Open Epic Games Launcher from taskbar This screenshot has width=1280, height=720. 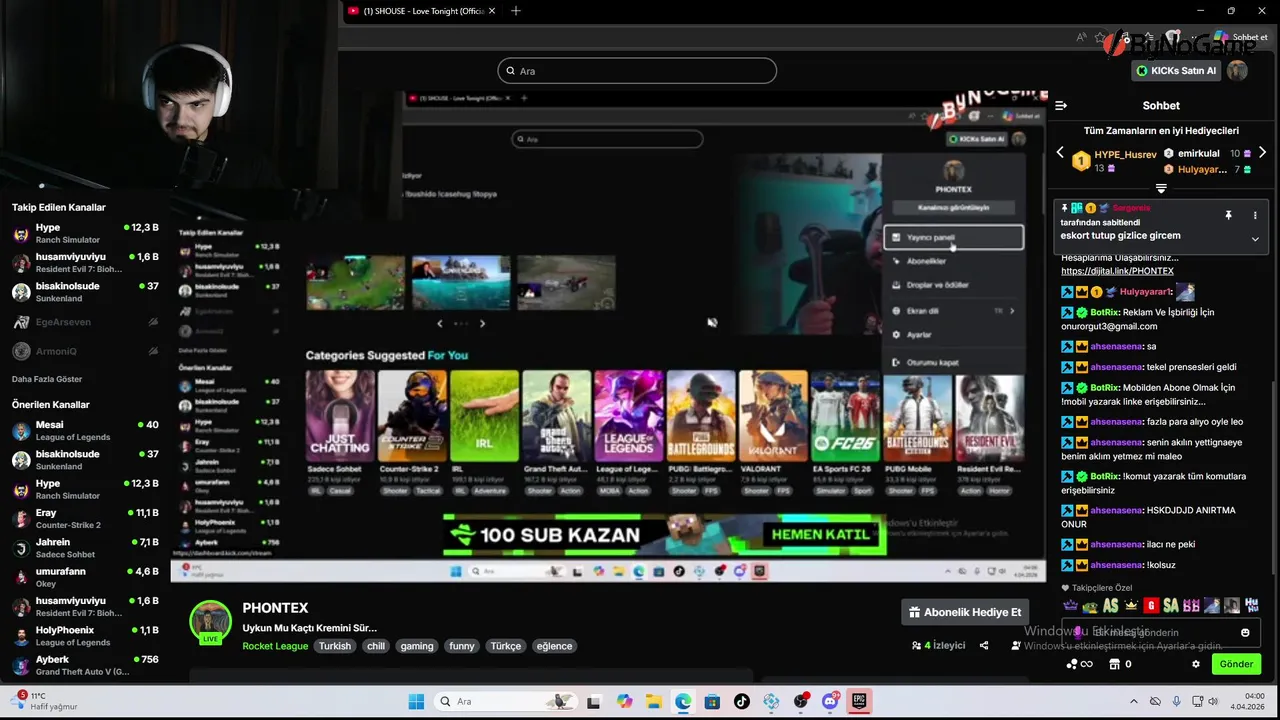tap(858, 701)
